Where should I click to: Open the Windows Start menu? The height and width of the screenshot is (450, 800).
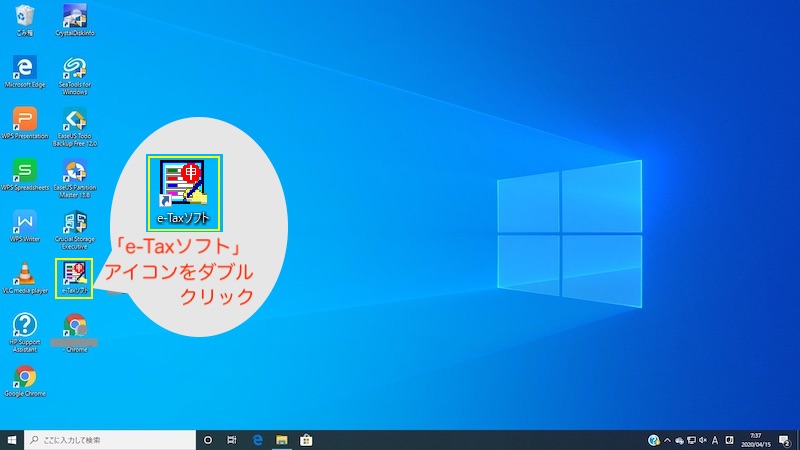pyautogui.click(x=12, y=440)
